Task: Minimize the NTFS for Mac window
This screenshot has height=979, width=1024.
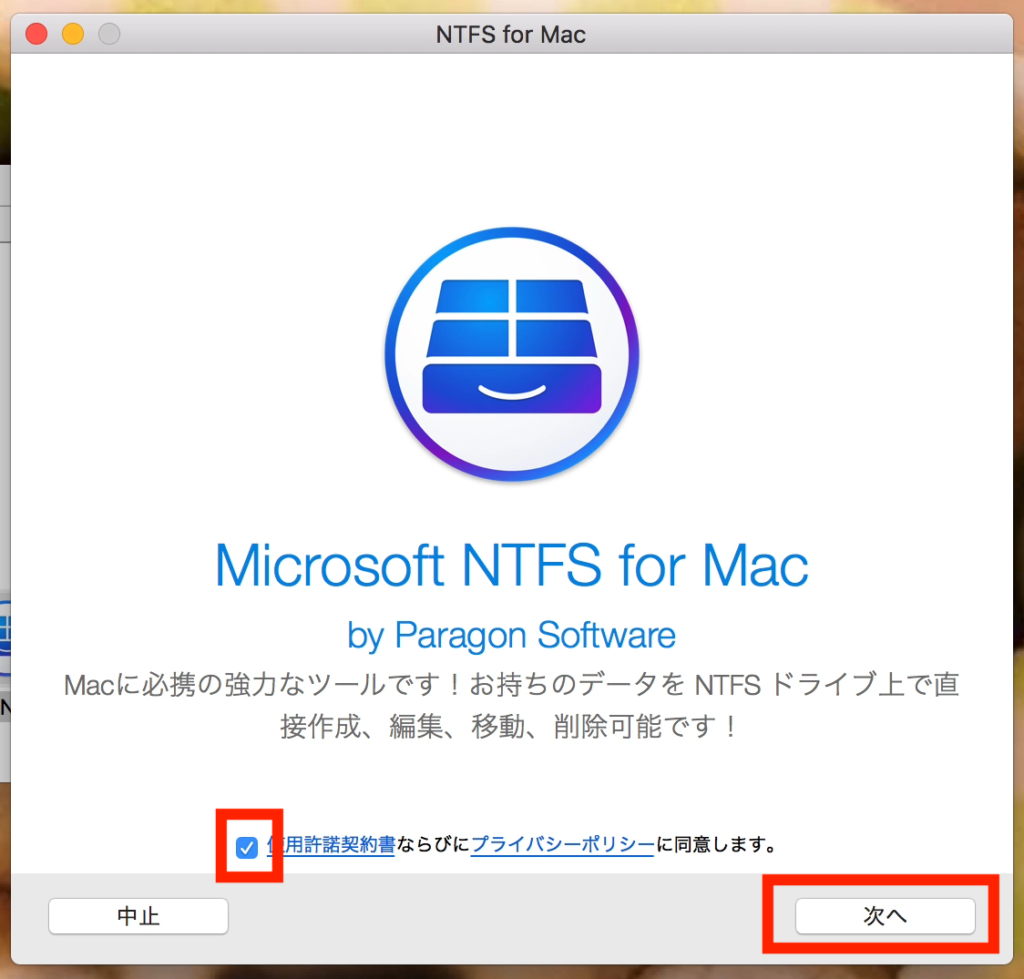Action: click(73, 34)
